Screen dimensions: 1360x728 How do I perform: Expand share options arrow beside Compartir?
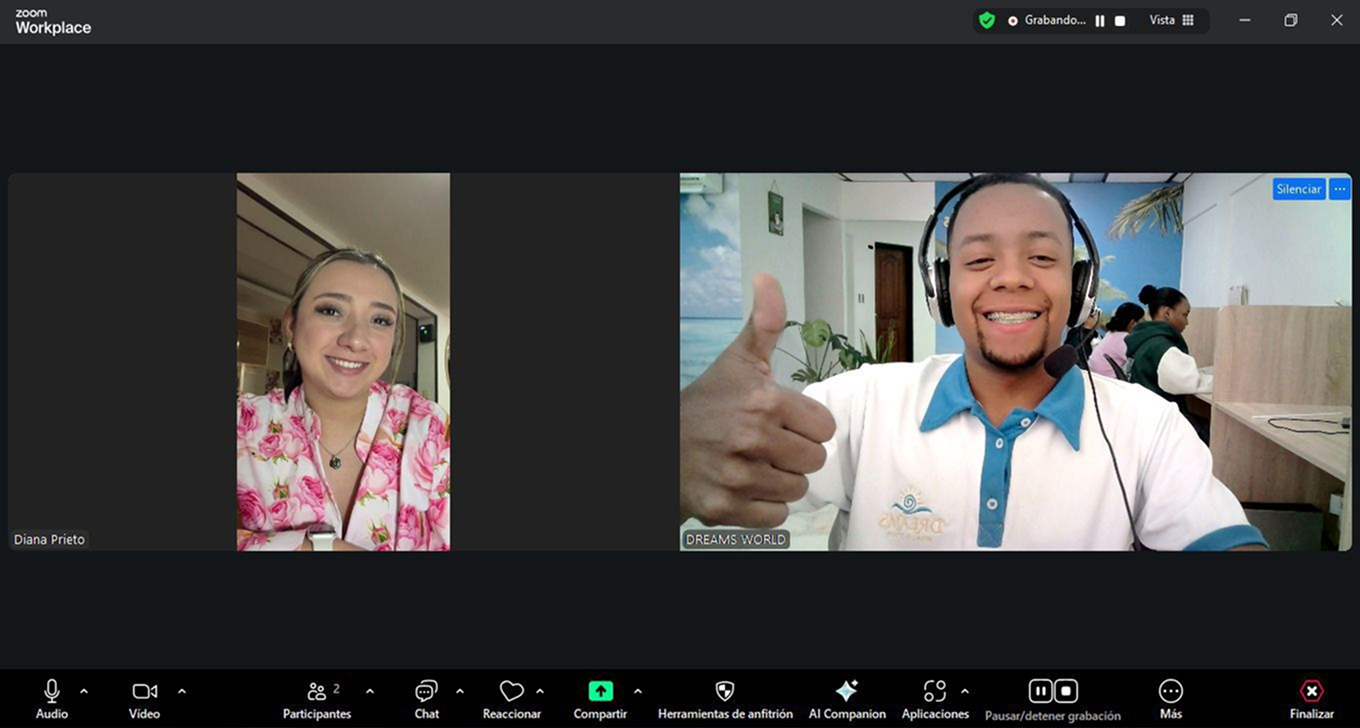pyautogui.click(x=638, y=691)
